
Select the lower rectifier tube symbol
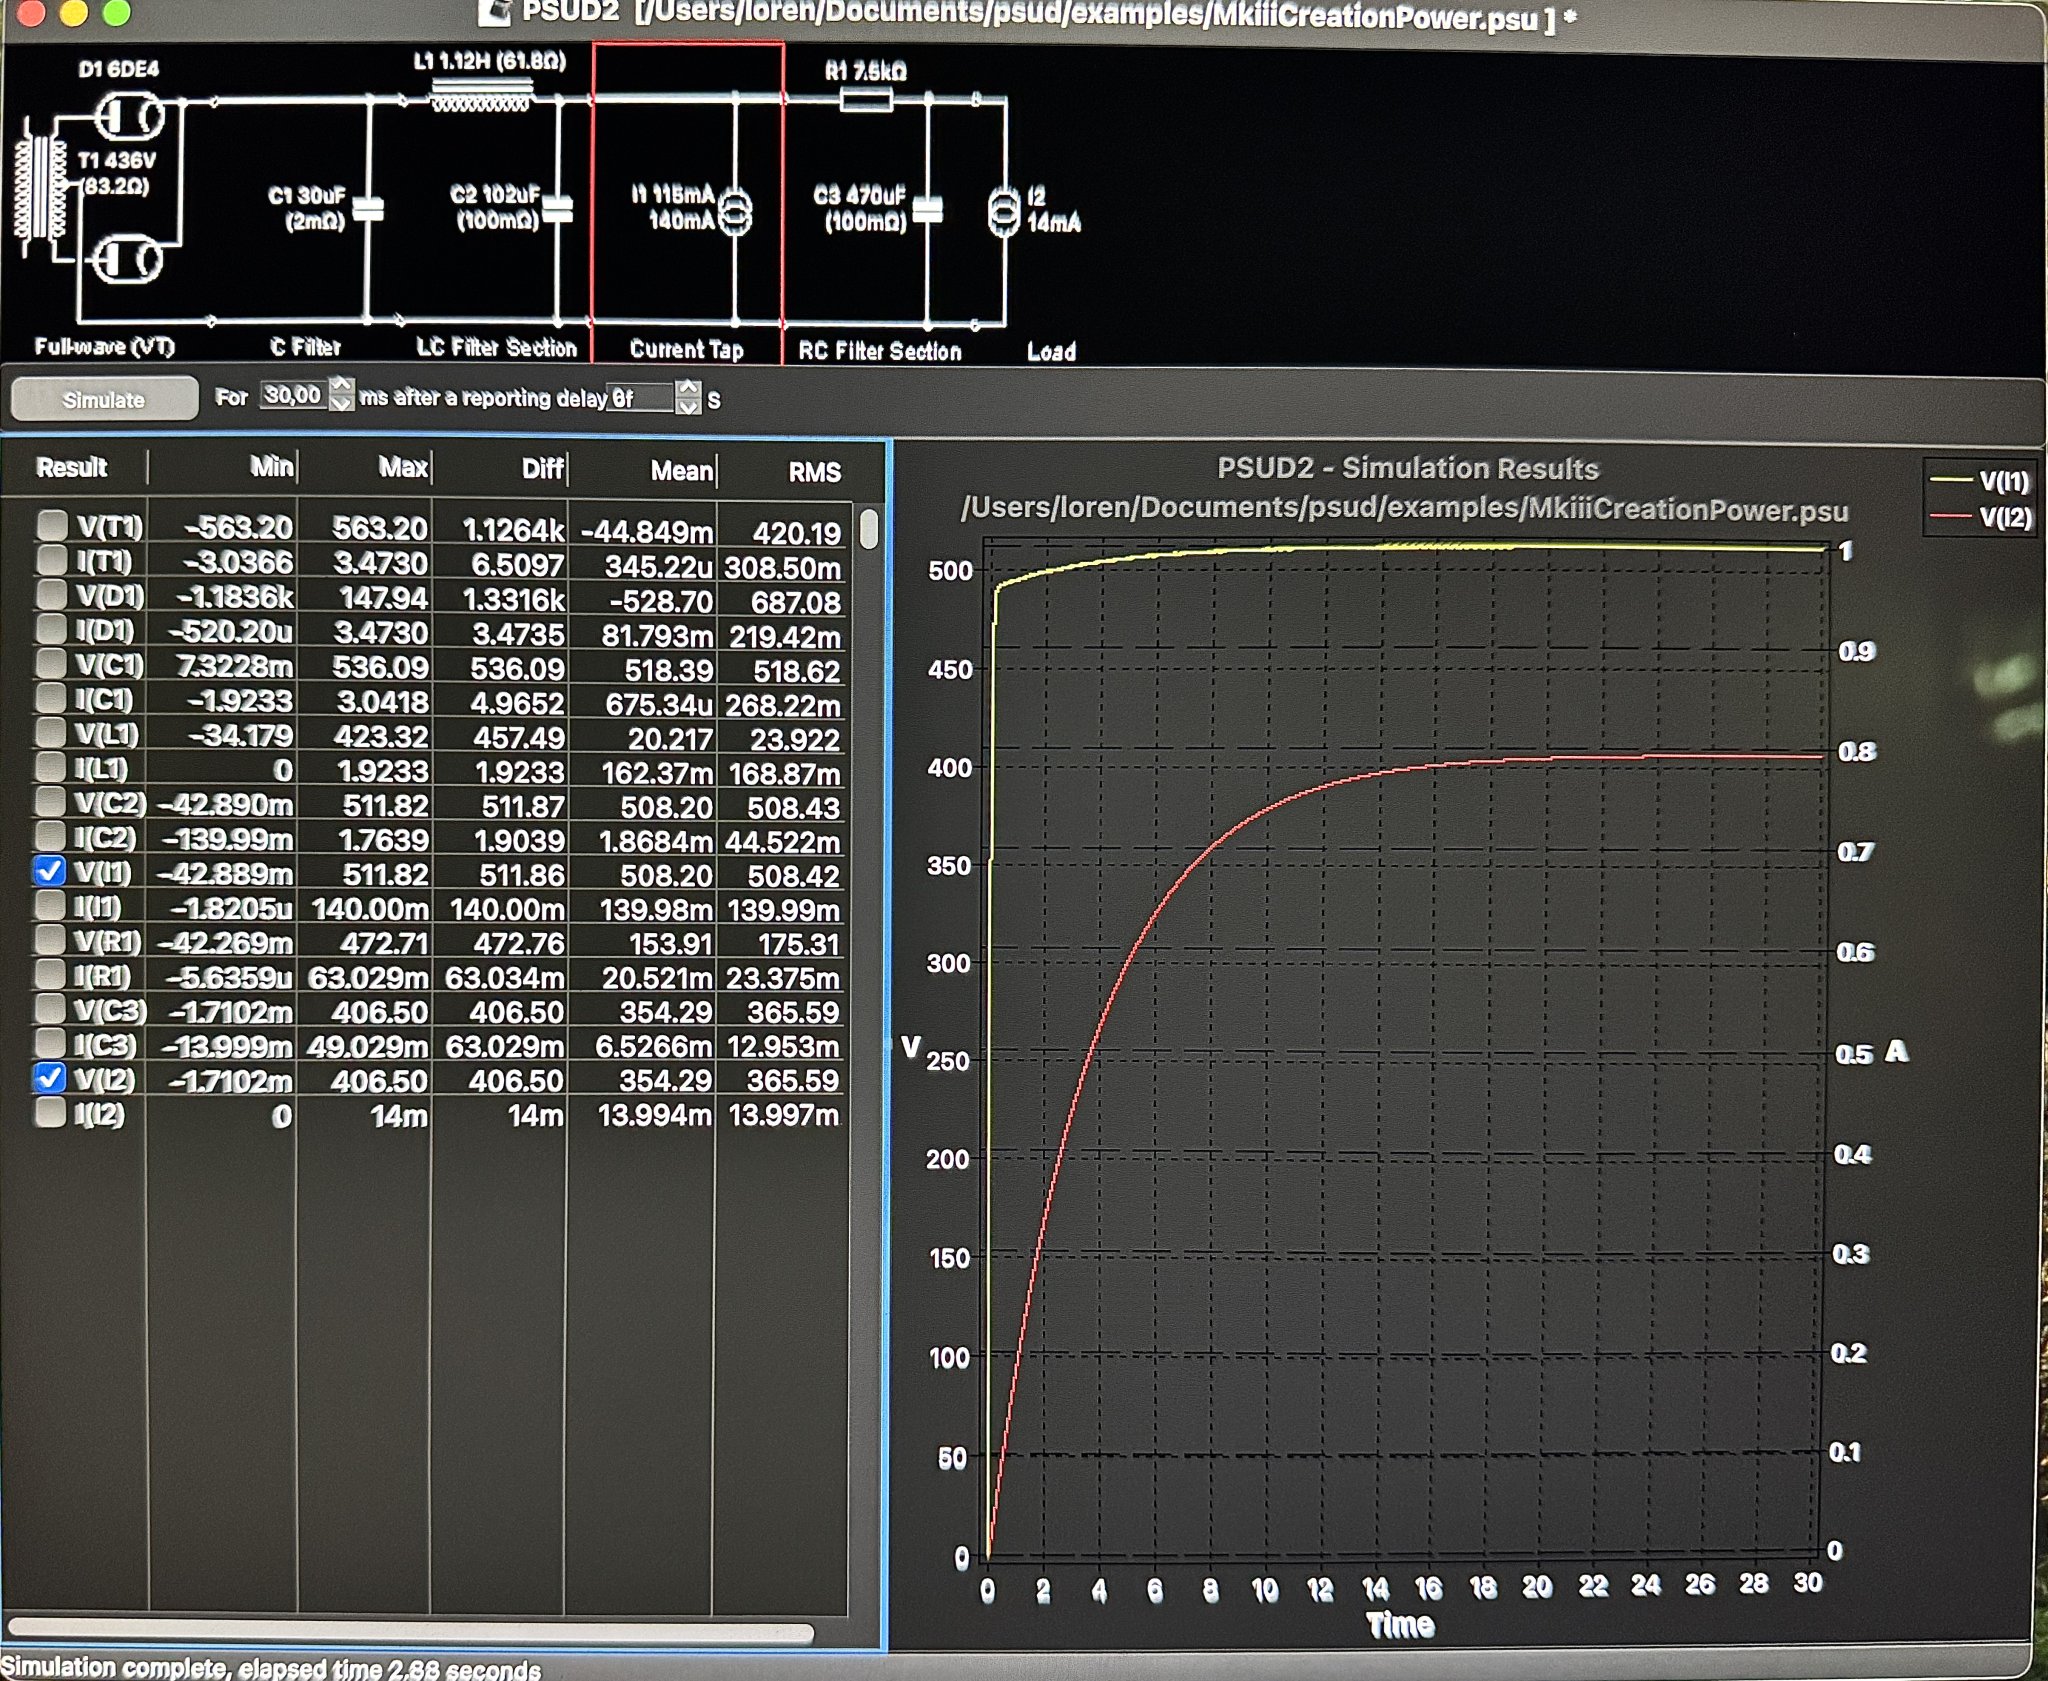pyautogui.click(x=126, y=262)
